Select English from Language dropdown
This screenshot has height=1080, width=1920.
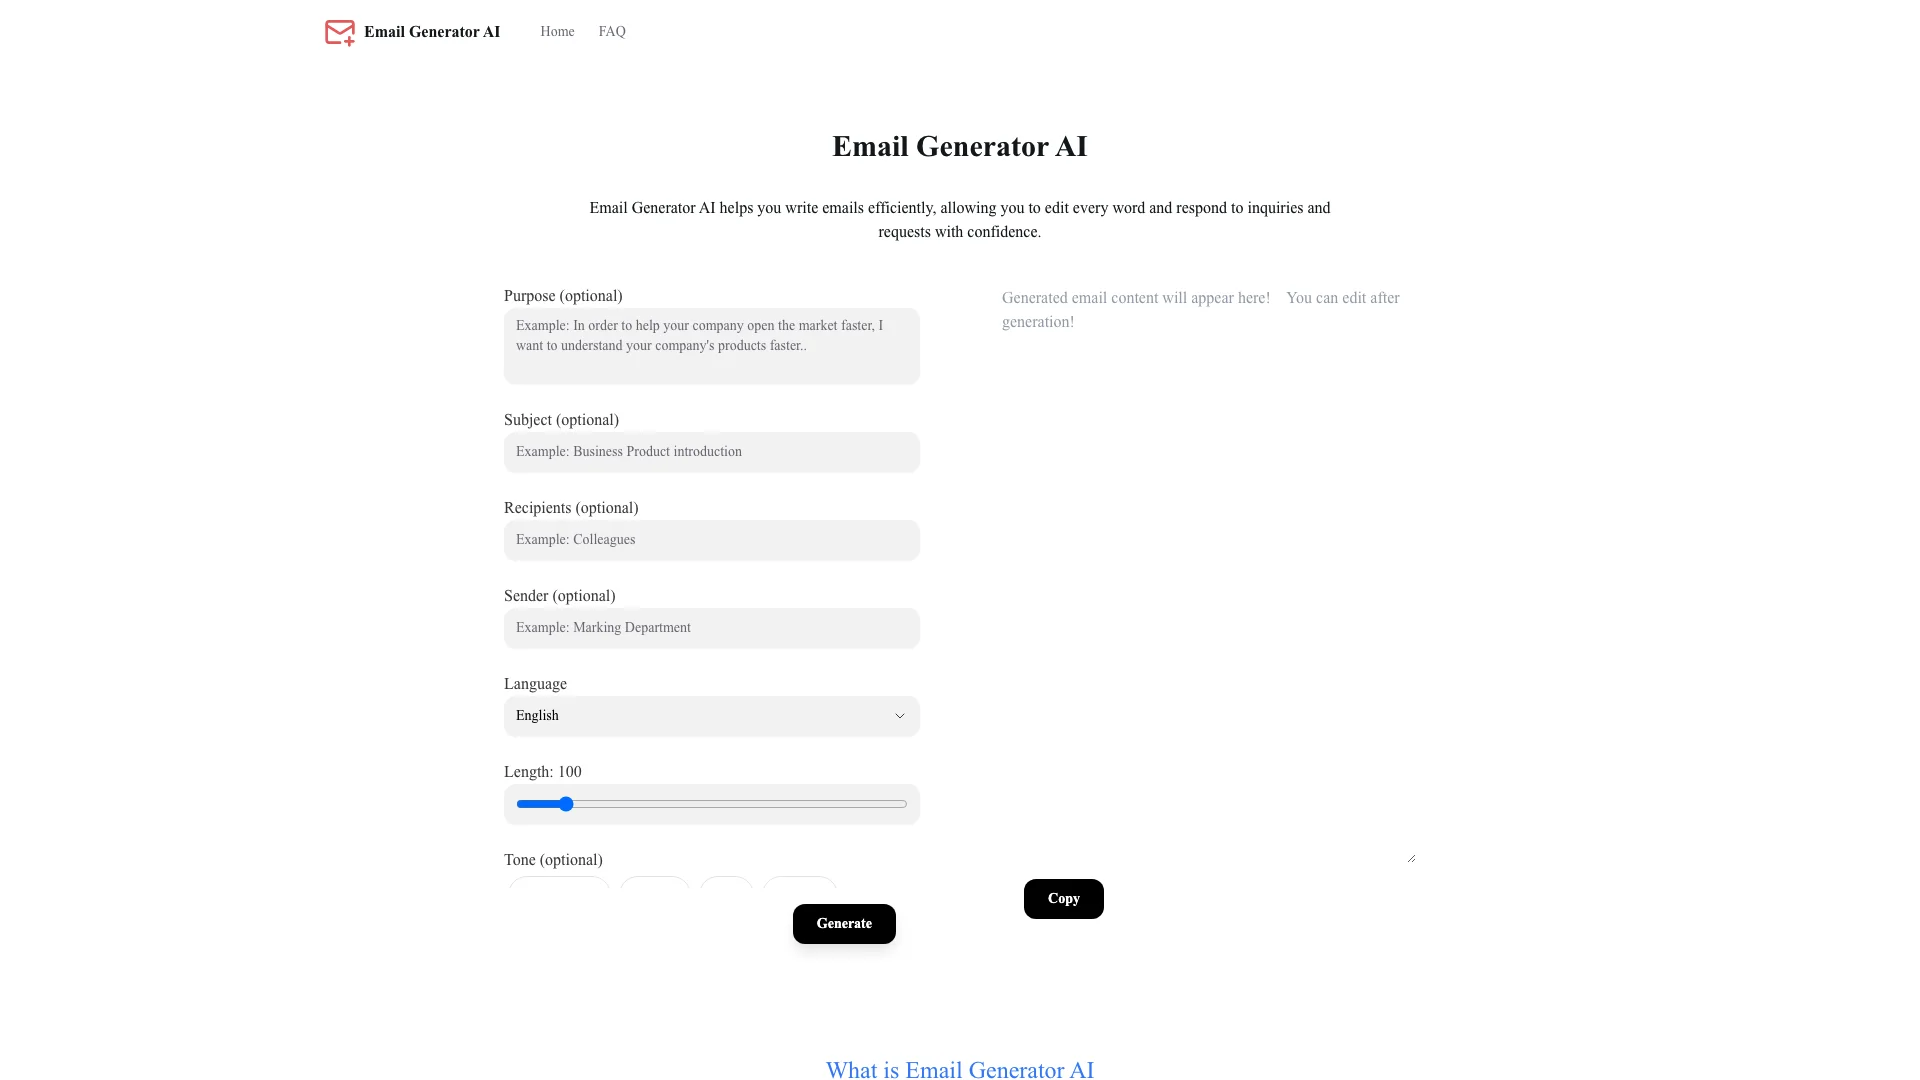[x=712, y=716]
